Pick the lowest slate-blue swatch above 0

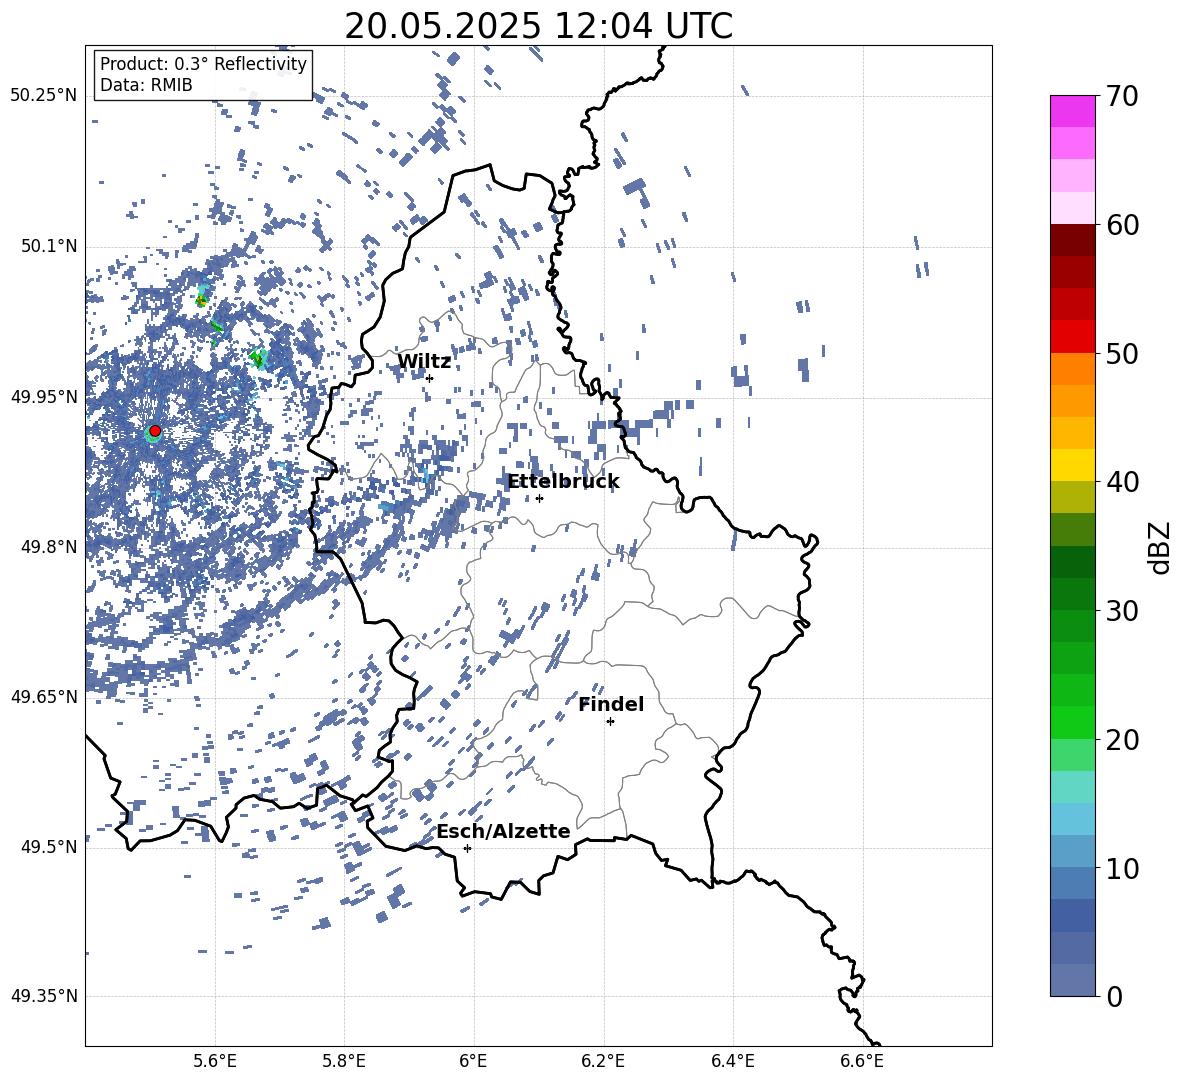1072,980
